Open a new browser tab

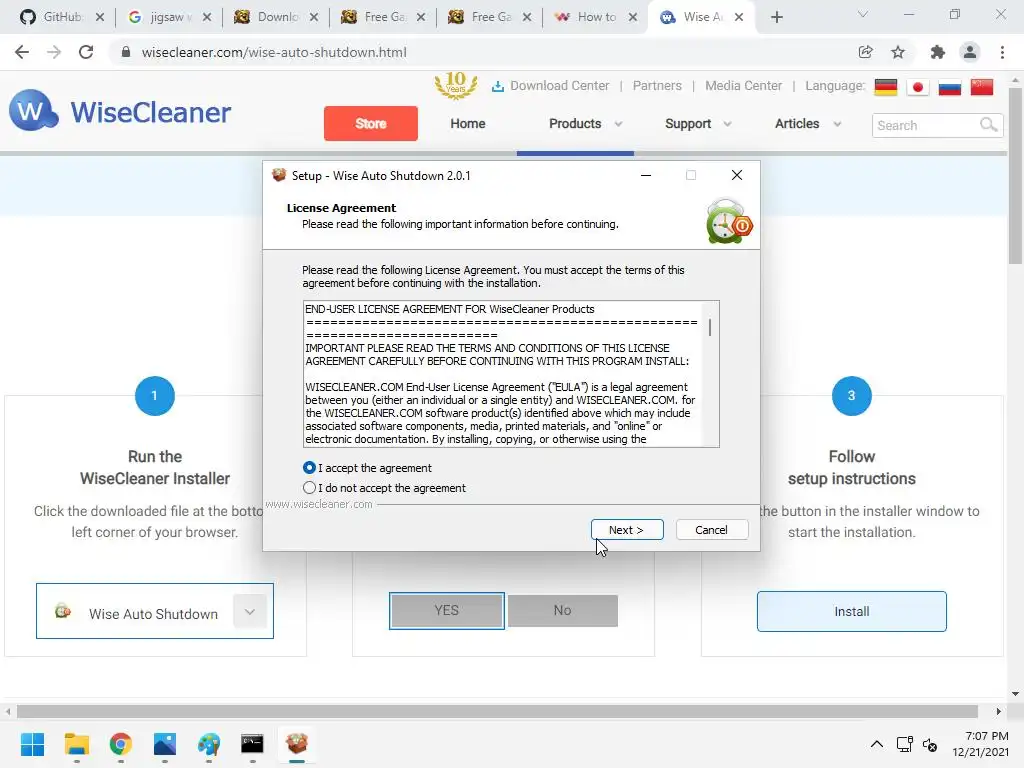coord(776,17)
